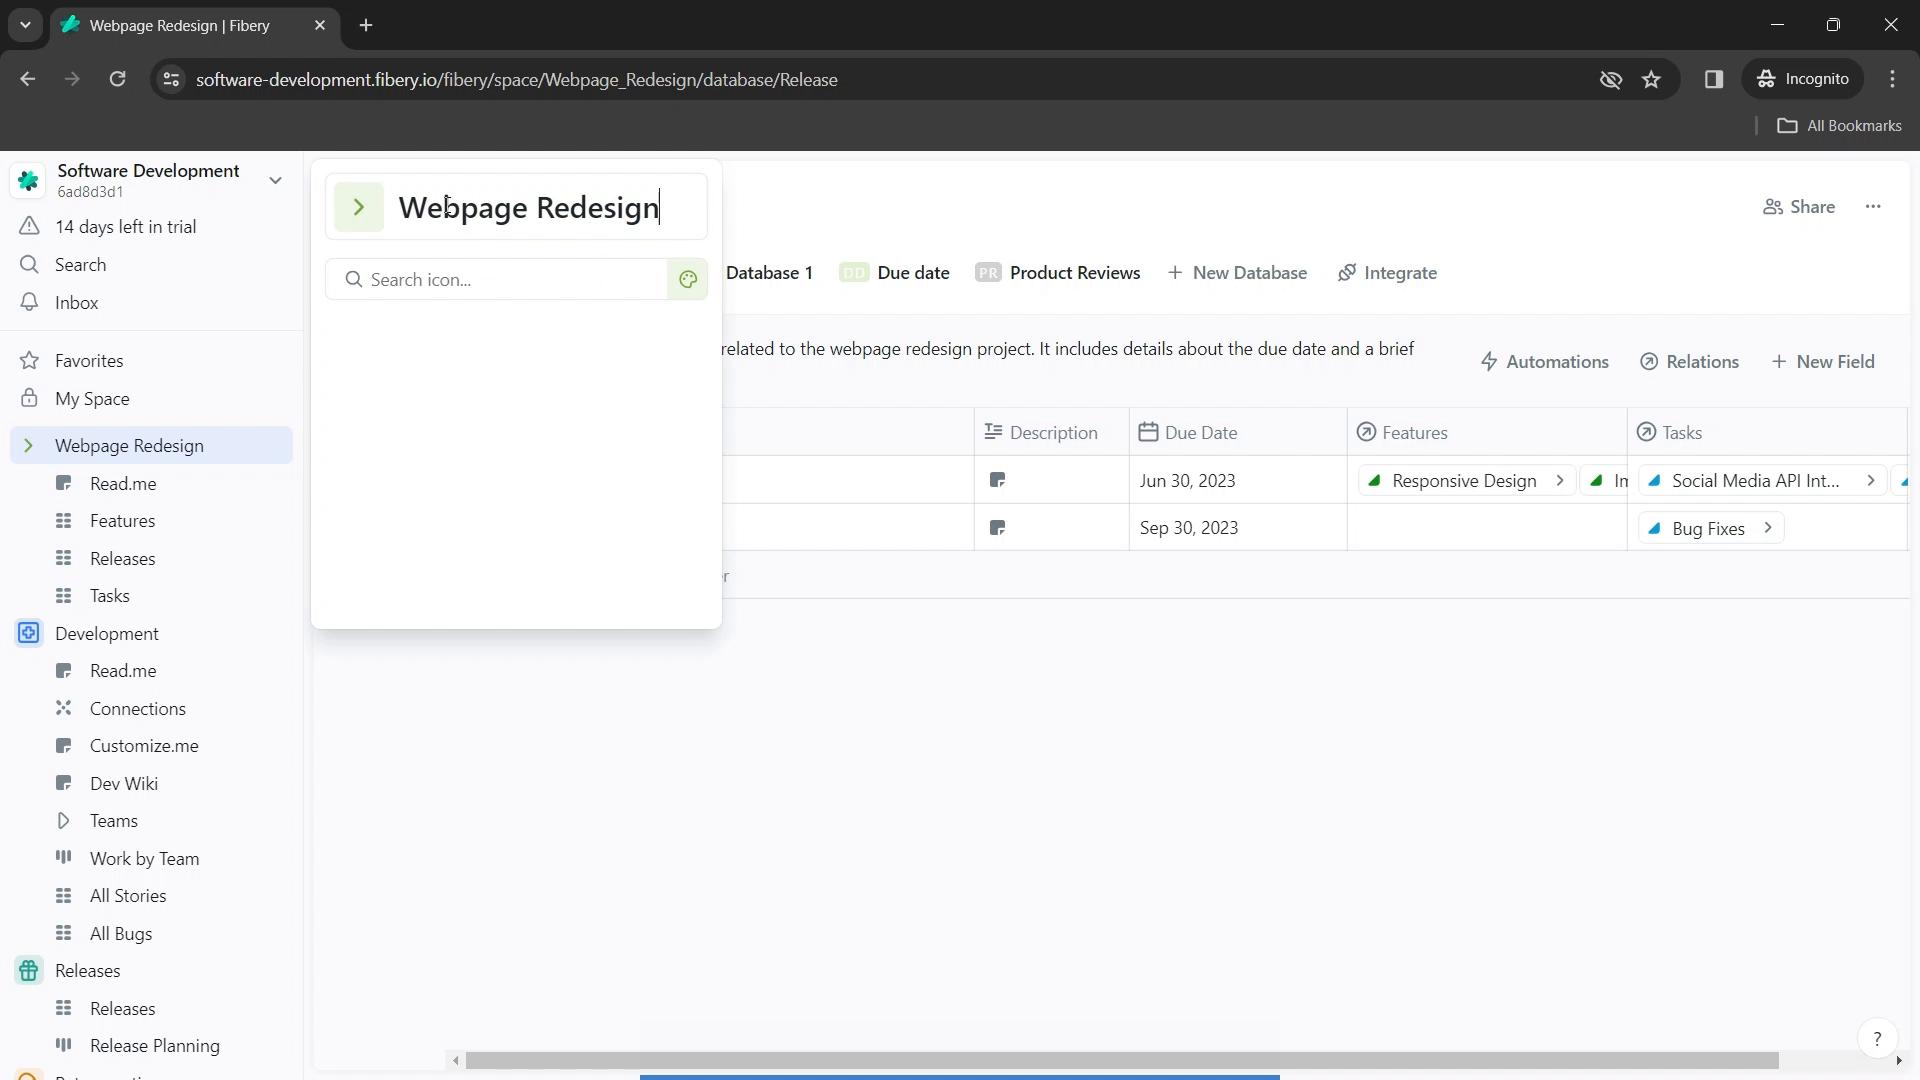Click the Favorites icon in sidebar
The image size is (1920, 1080).
point(29,360)
